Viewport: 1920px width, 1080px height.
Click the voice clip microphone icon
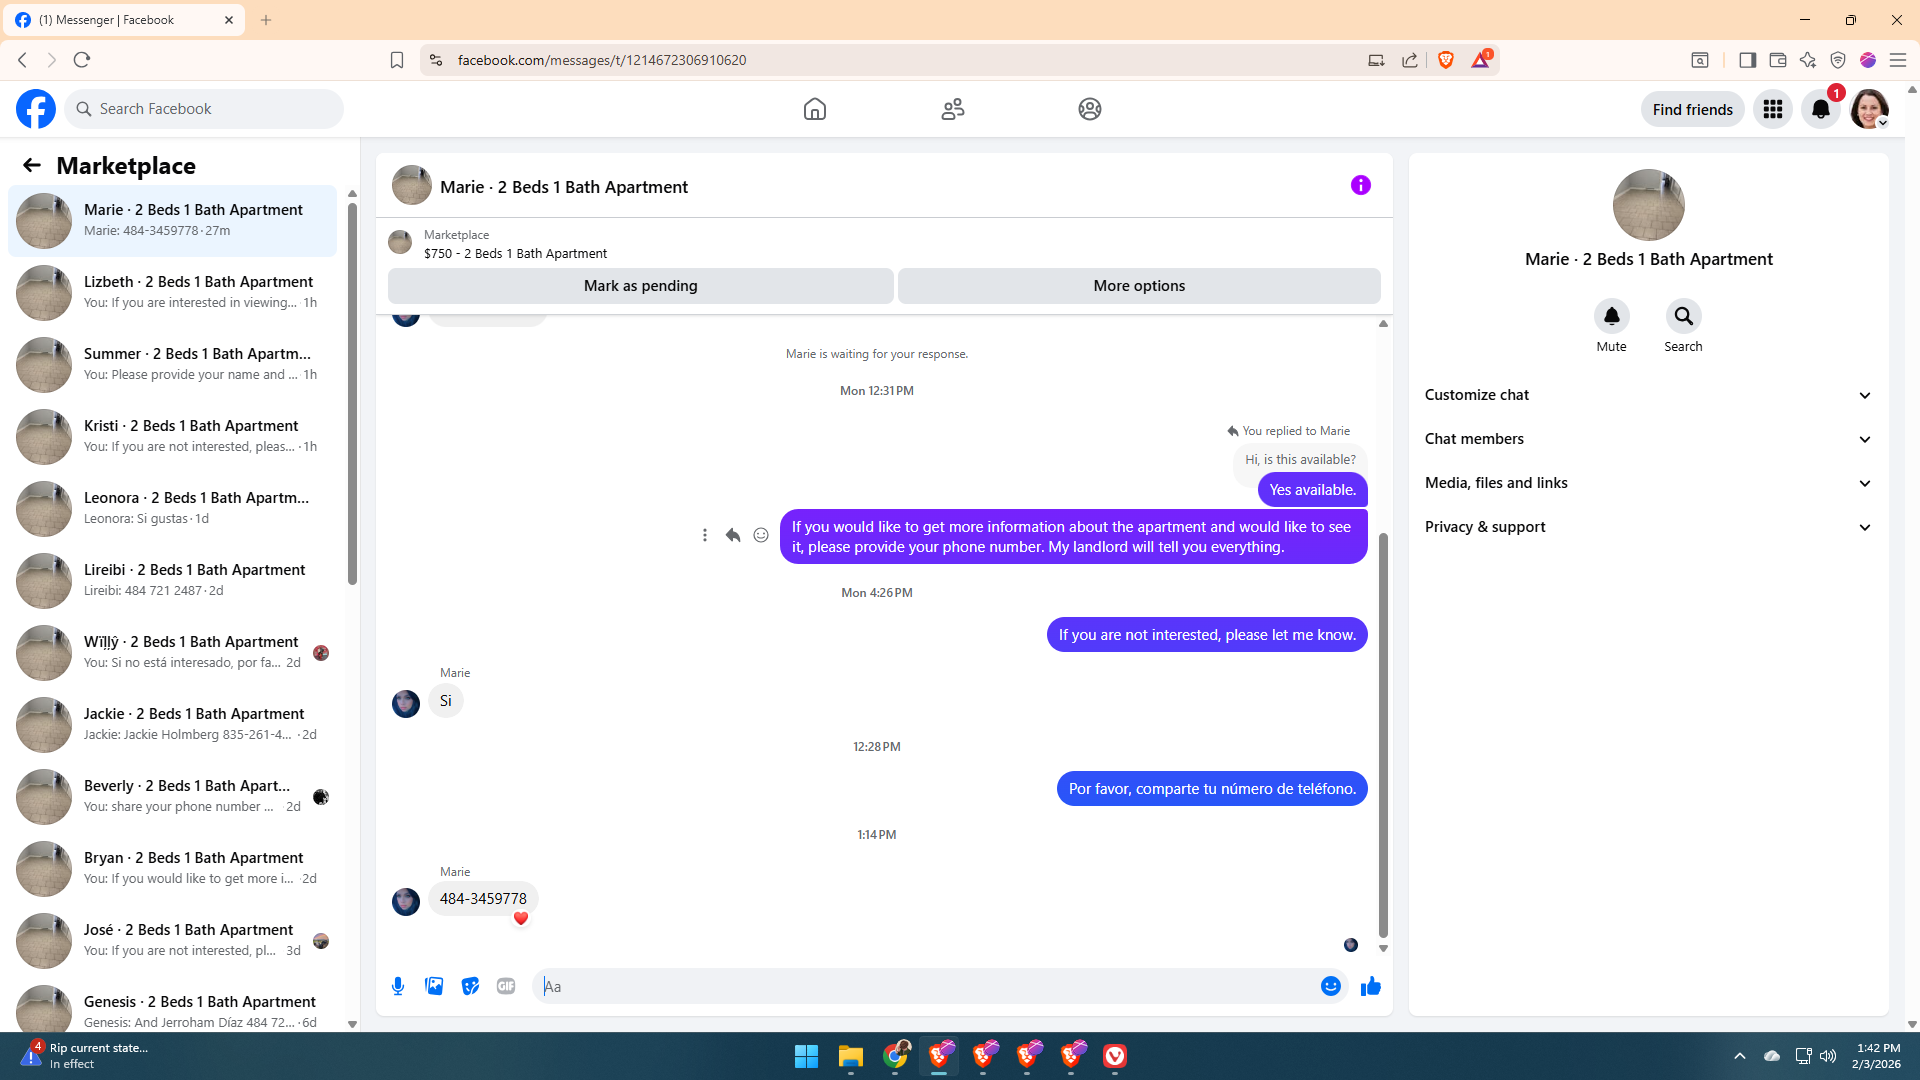(x=398, y=986)
